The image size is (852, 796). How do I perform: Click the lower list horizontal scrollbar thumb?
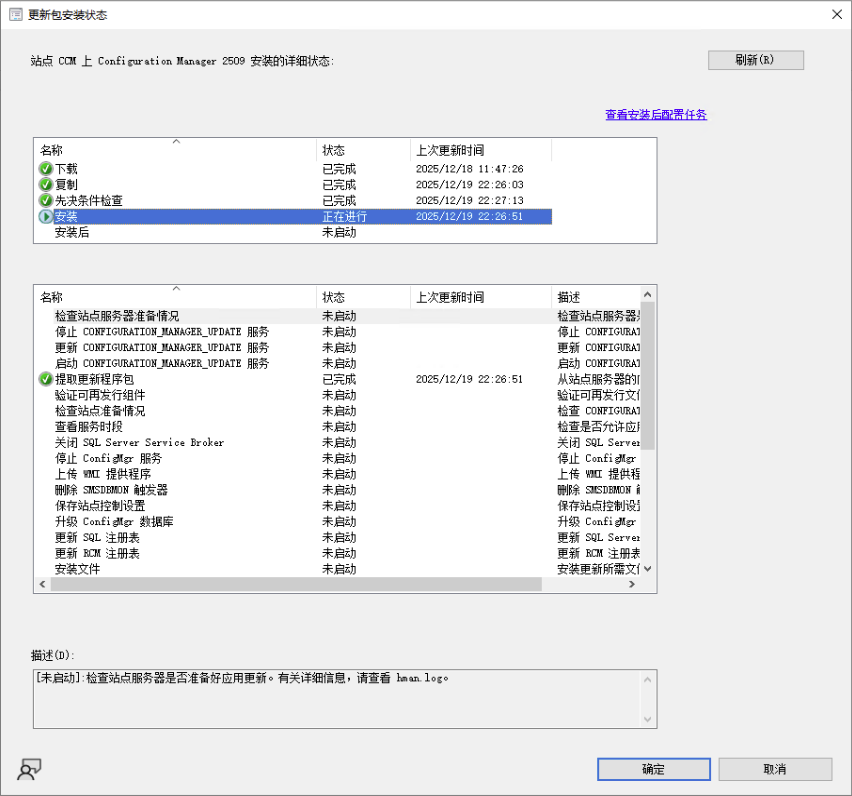[296, 584]
